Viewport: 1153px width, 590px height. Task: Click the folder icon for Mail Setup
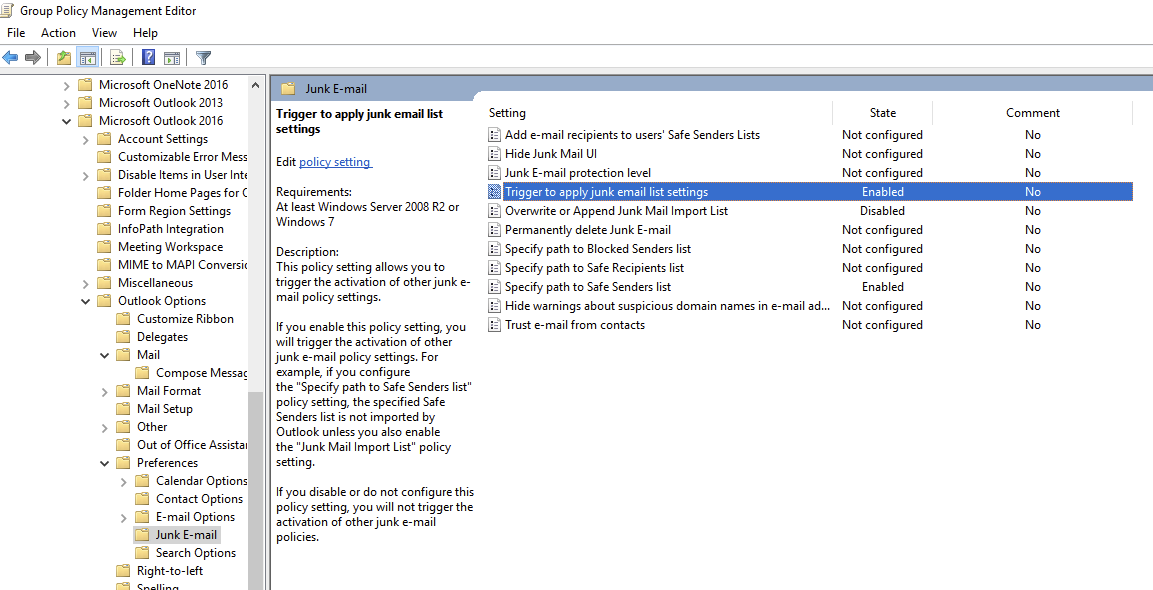coord(124,409)
